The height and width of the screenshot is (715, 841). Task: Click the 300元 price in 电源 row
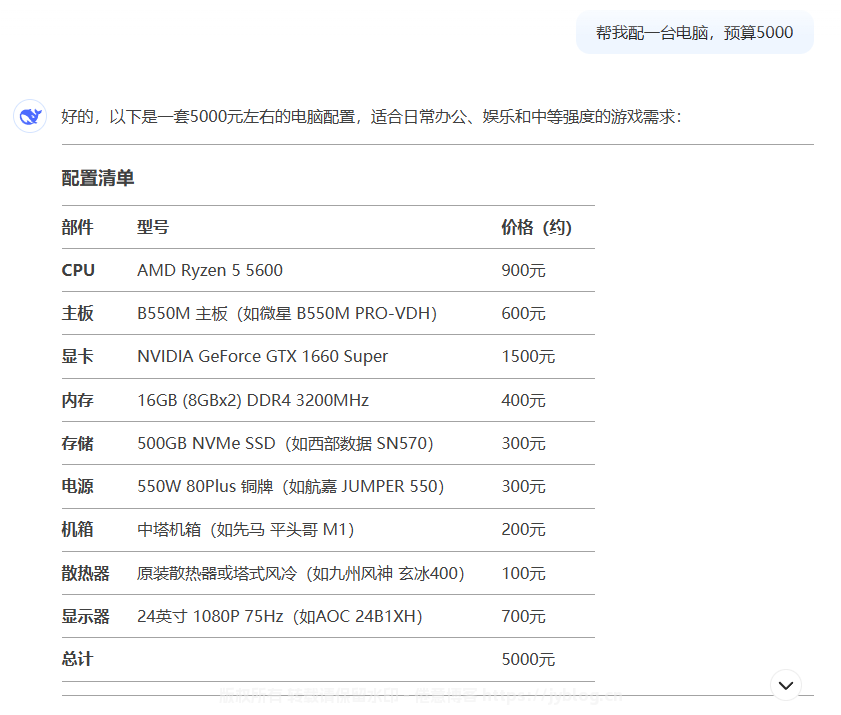pyautogui.click(x=523, y=487)
